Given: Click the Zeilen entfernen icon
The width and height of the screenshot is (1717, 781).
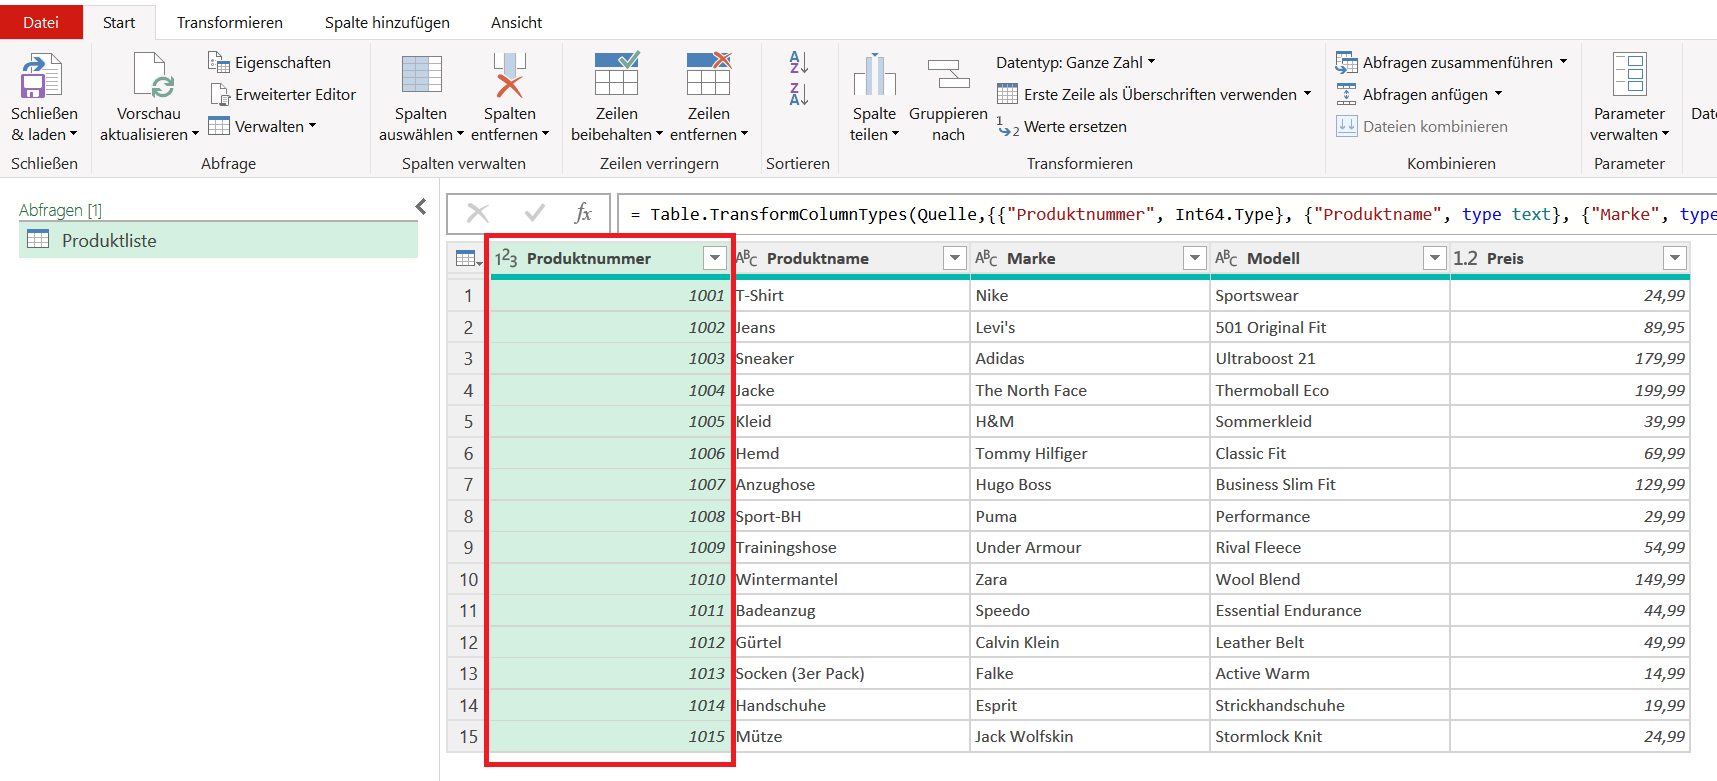Looking at the screenshot, I should pos(709,74).
